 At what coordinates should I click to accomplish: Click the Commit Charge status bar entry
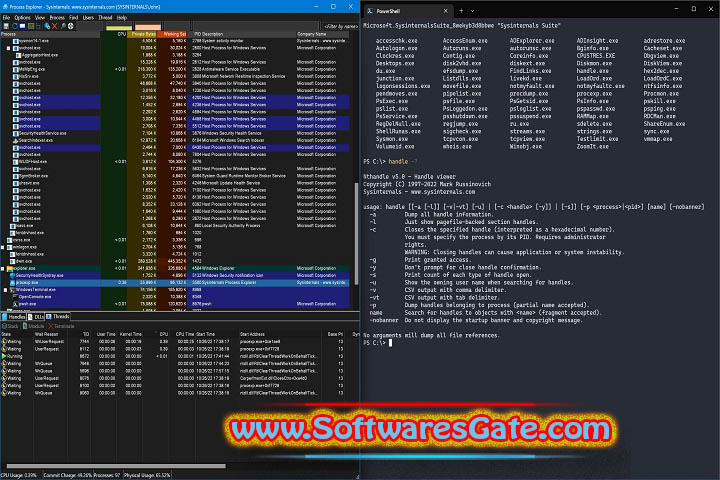68,475
